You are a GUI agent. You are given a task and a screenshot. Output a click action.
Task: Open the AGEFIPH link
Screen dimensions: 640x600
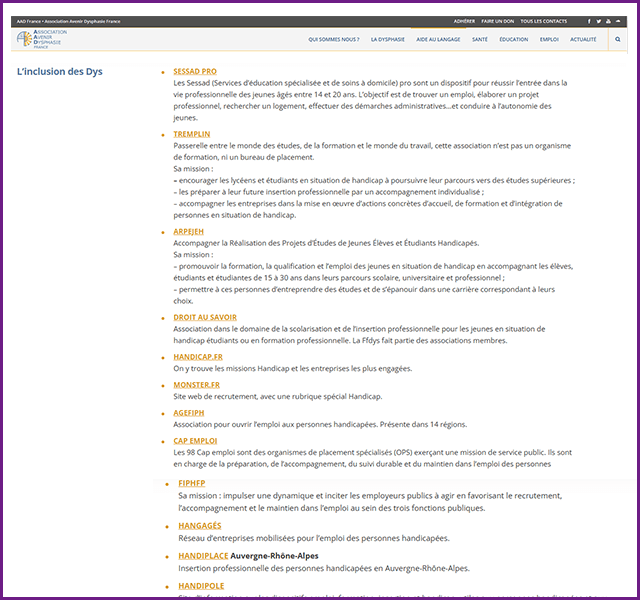[x=189, y=413]
